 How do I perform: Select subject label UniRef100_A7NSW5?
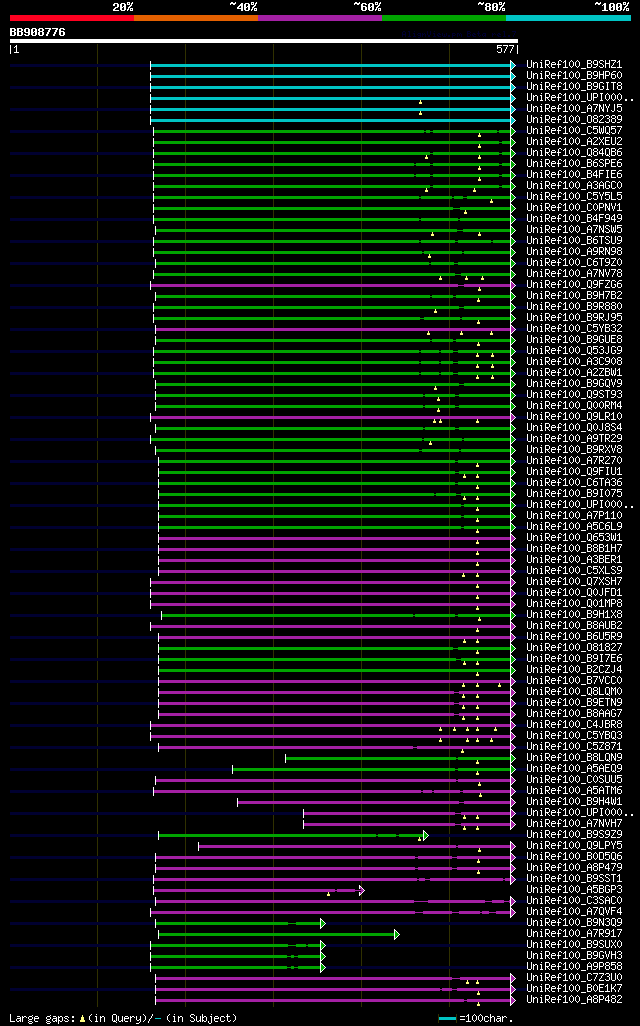click(574, 230)
